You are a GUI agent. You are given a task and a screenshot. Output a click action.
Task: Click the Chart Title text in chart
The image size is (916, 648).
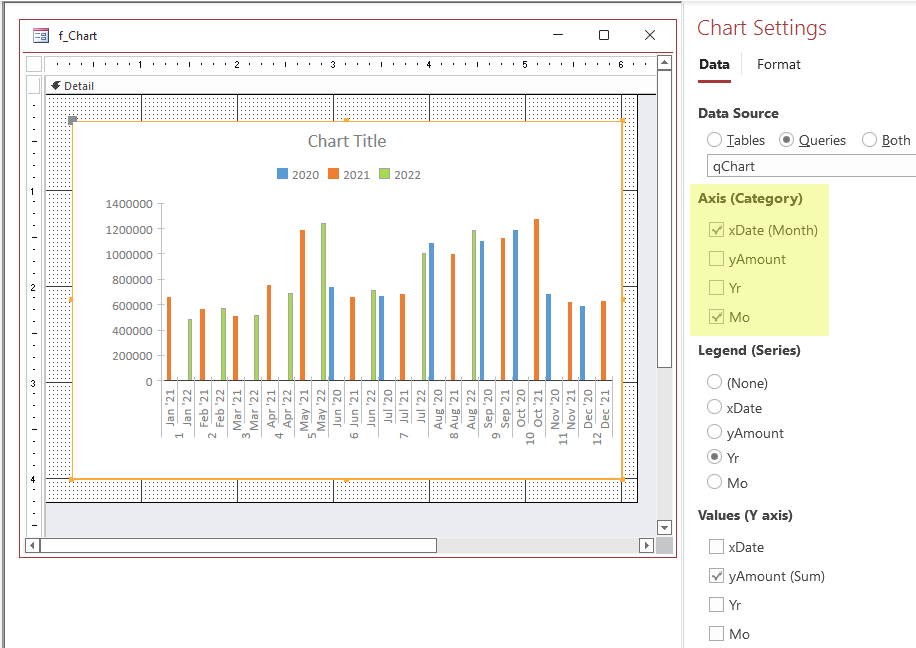pos(346,141)
